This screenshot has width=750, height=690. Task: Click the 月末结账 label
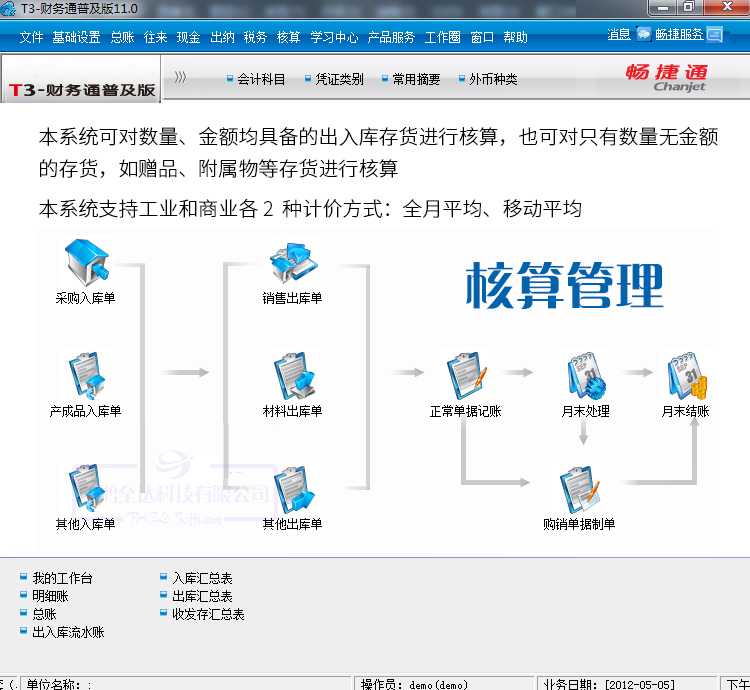tap(685, 411)
